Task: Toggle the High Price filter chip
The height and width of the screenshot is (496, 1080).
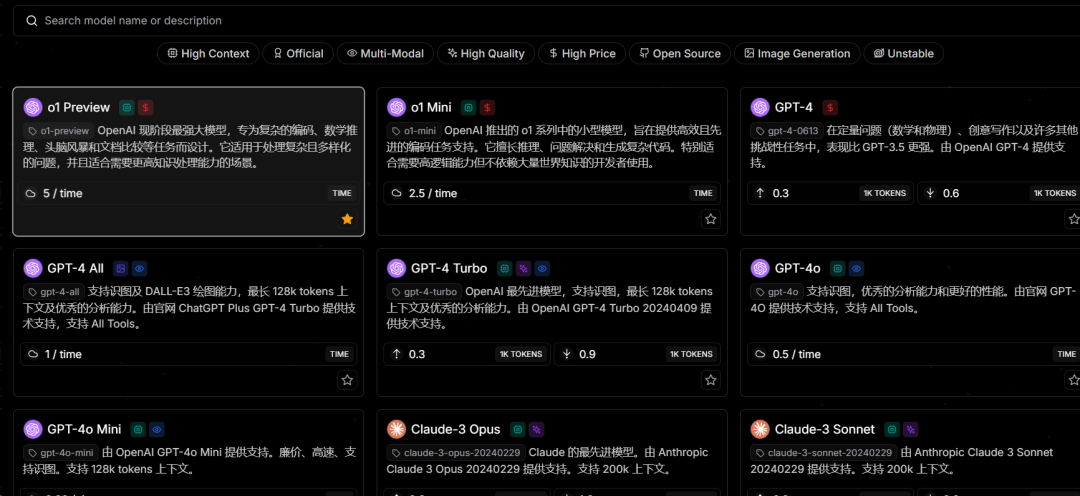Action: [x=581, y=54]
